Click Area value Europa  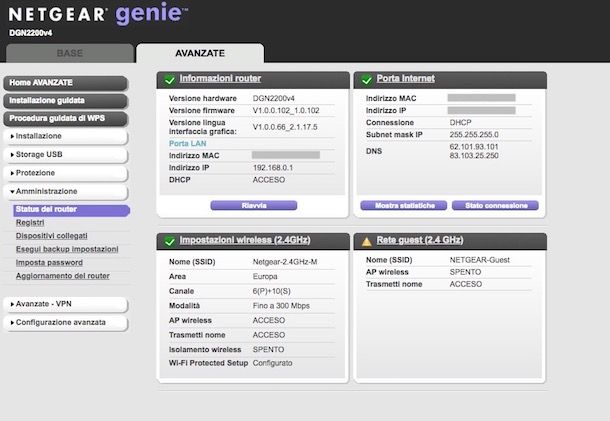265,277
